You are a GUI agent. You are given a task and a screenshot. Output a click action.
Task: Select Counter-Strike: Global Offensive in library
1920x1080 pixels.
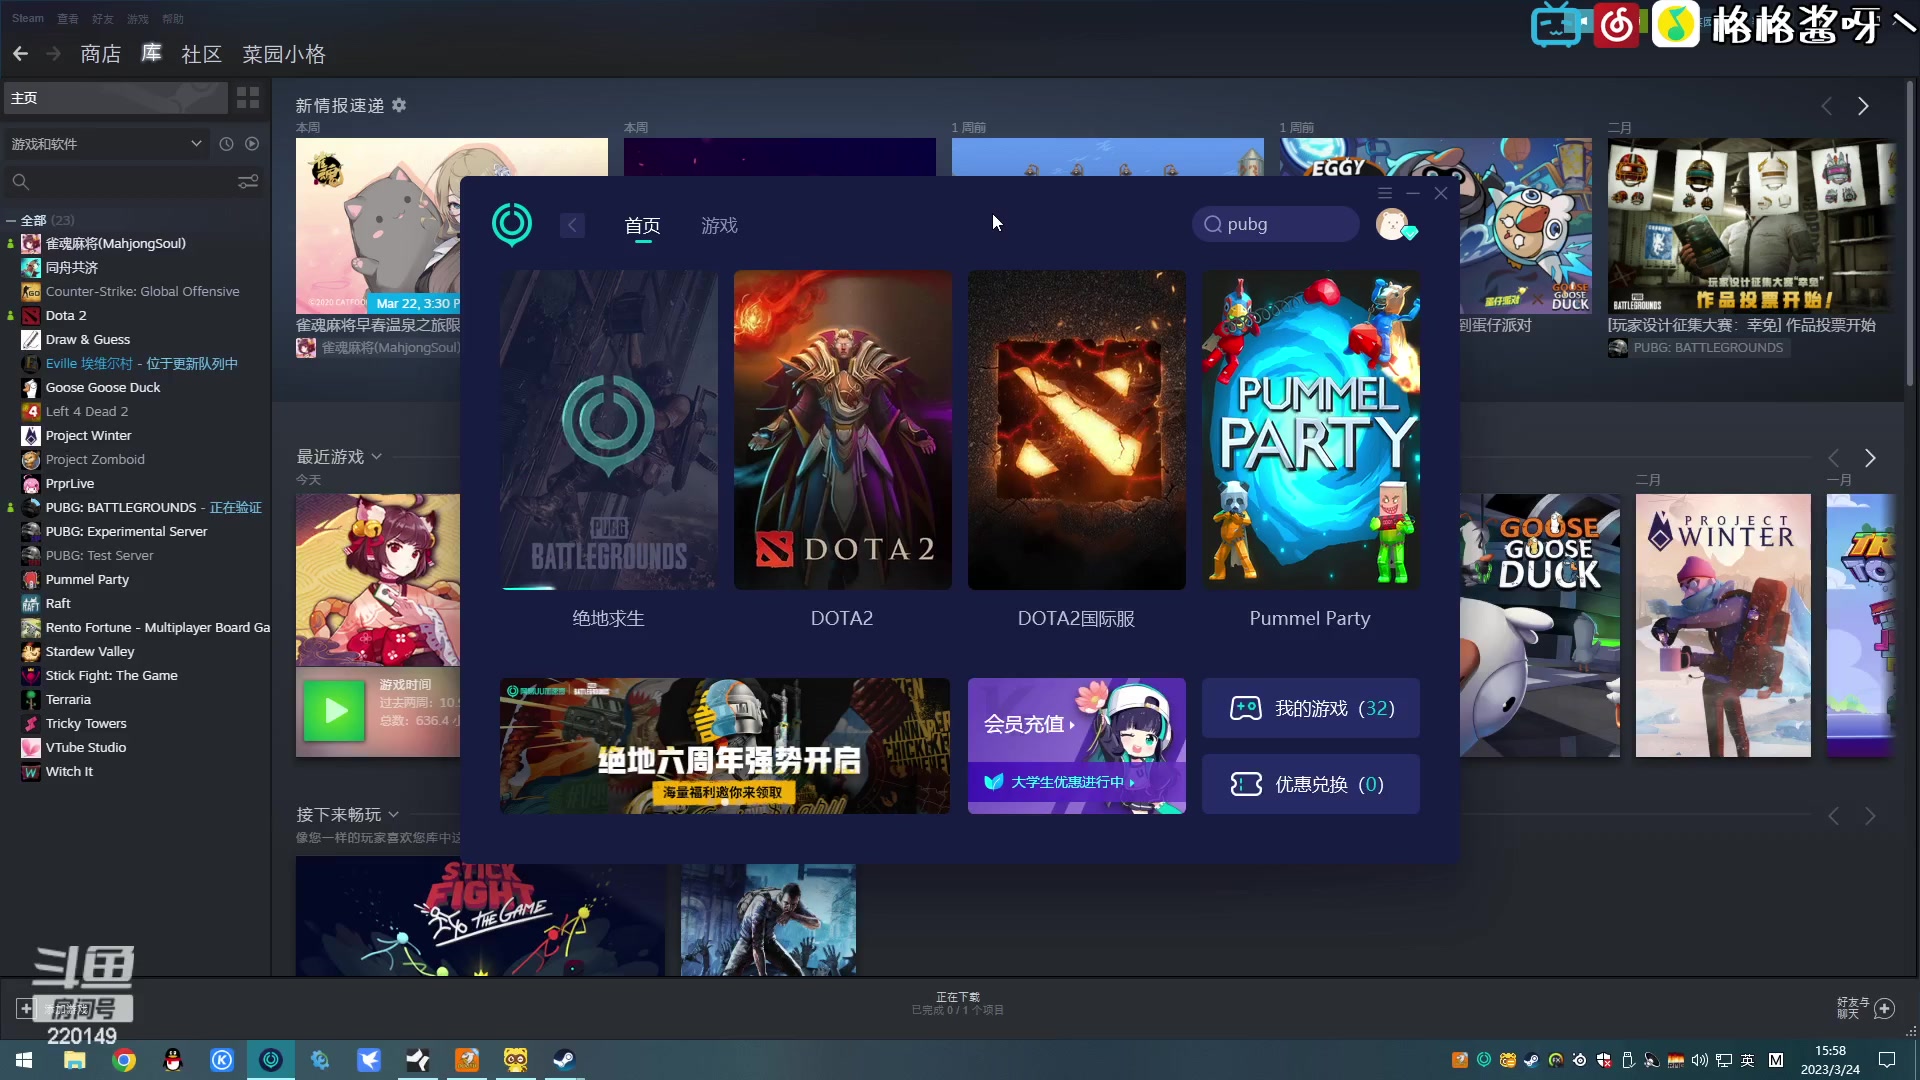142,291
